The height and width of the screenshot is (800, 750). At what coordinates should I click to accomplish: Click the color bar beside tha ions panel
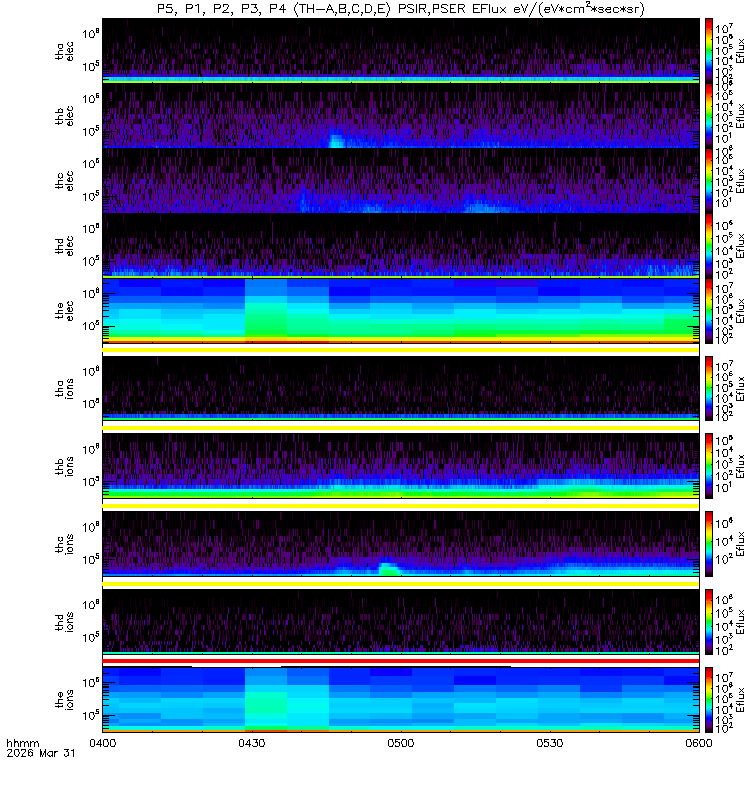tap(709, 388)
